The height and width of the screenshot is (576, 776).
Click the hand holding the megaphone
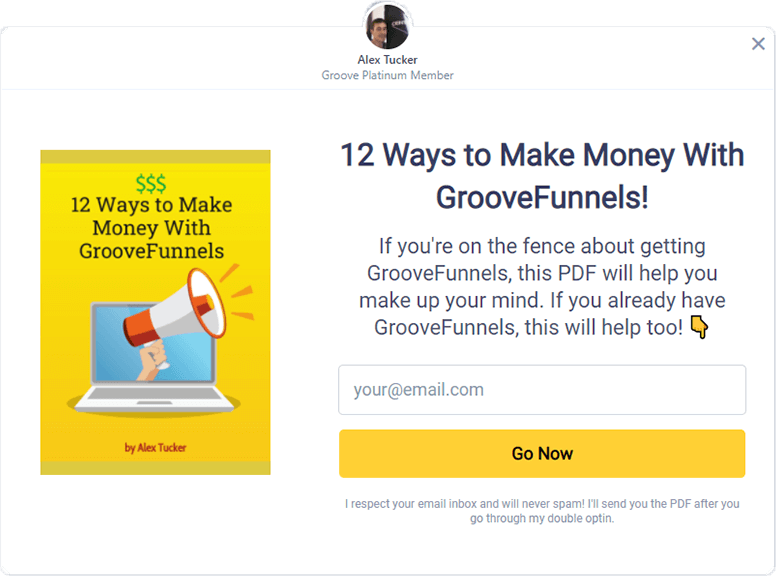[x=152, y=360]
